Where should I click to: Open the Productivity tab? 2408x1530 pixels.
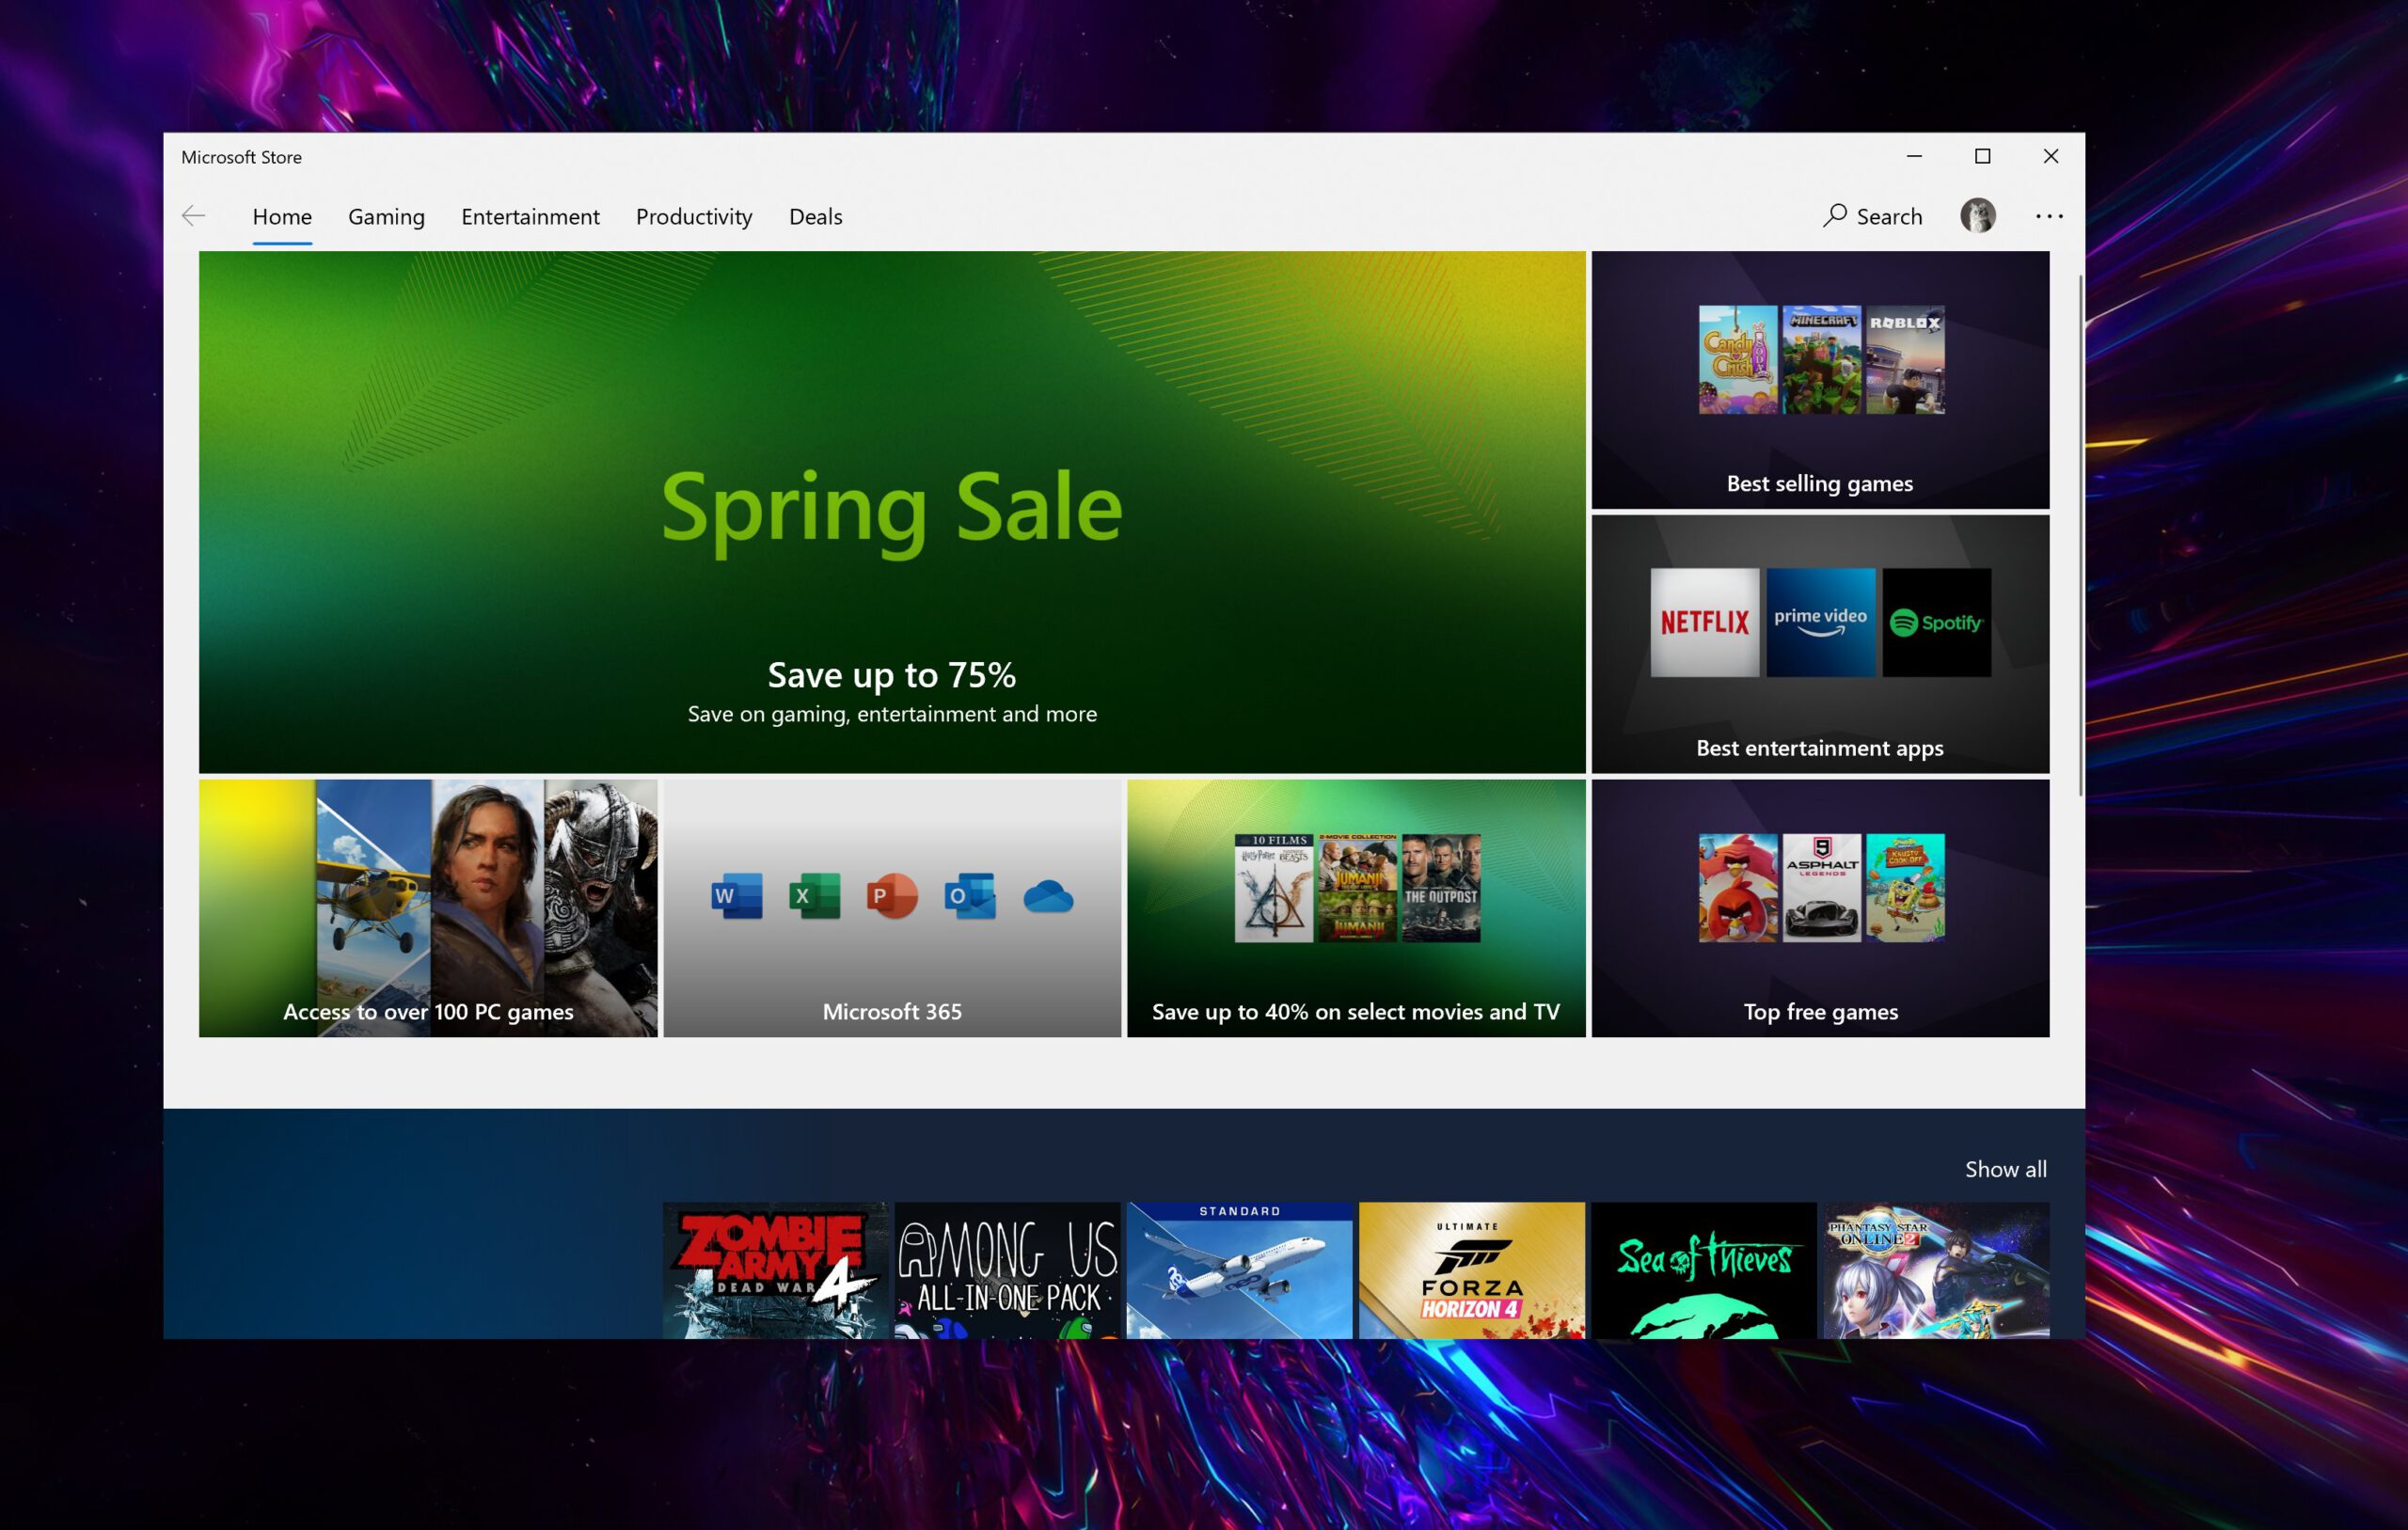point(694,216)
